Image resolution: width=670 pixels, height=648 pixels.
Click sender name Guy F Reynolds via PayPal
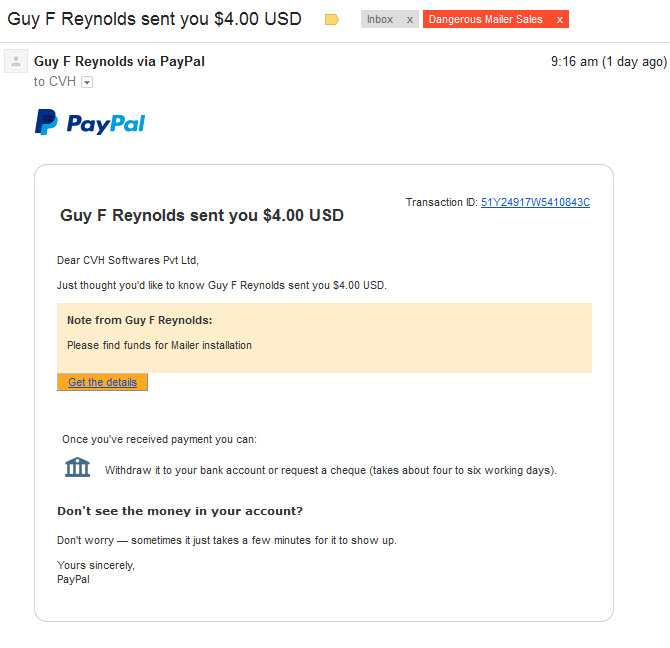(x=119, y=62)
